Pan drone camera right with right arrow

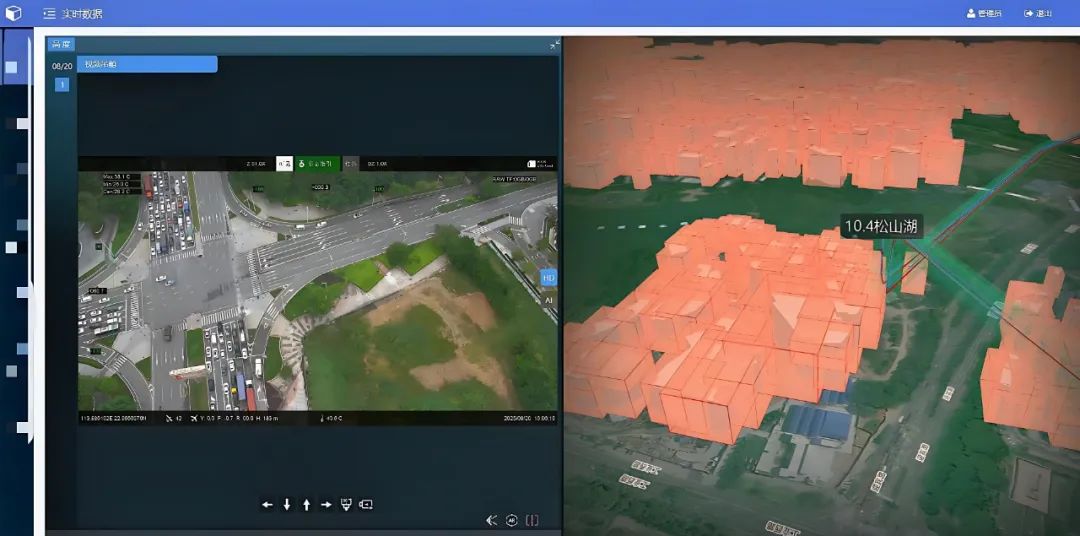326,505
